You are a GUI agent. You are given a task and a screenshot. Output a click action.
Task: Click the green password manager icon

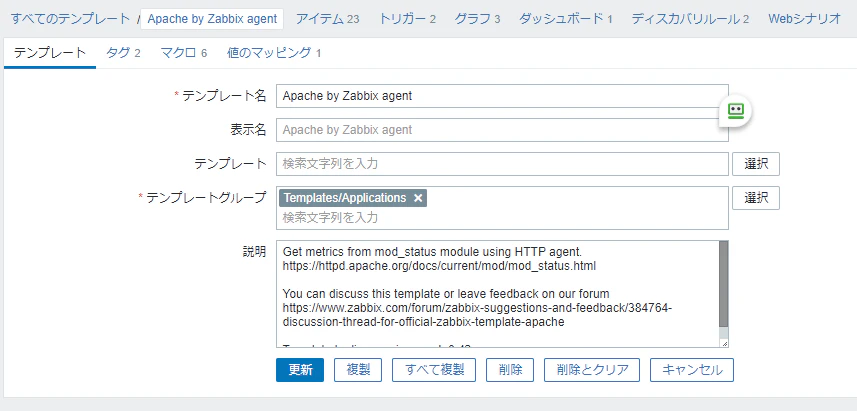736,111
